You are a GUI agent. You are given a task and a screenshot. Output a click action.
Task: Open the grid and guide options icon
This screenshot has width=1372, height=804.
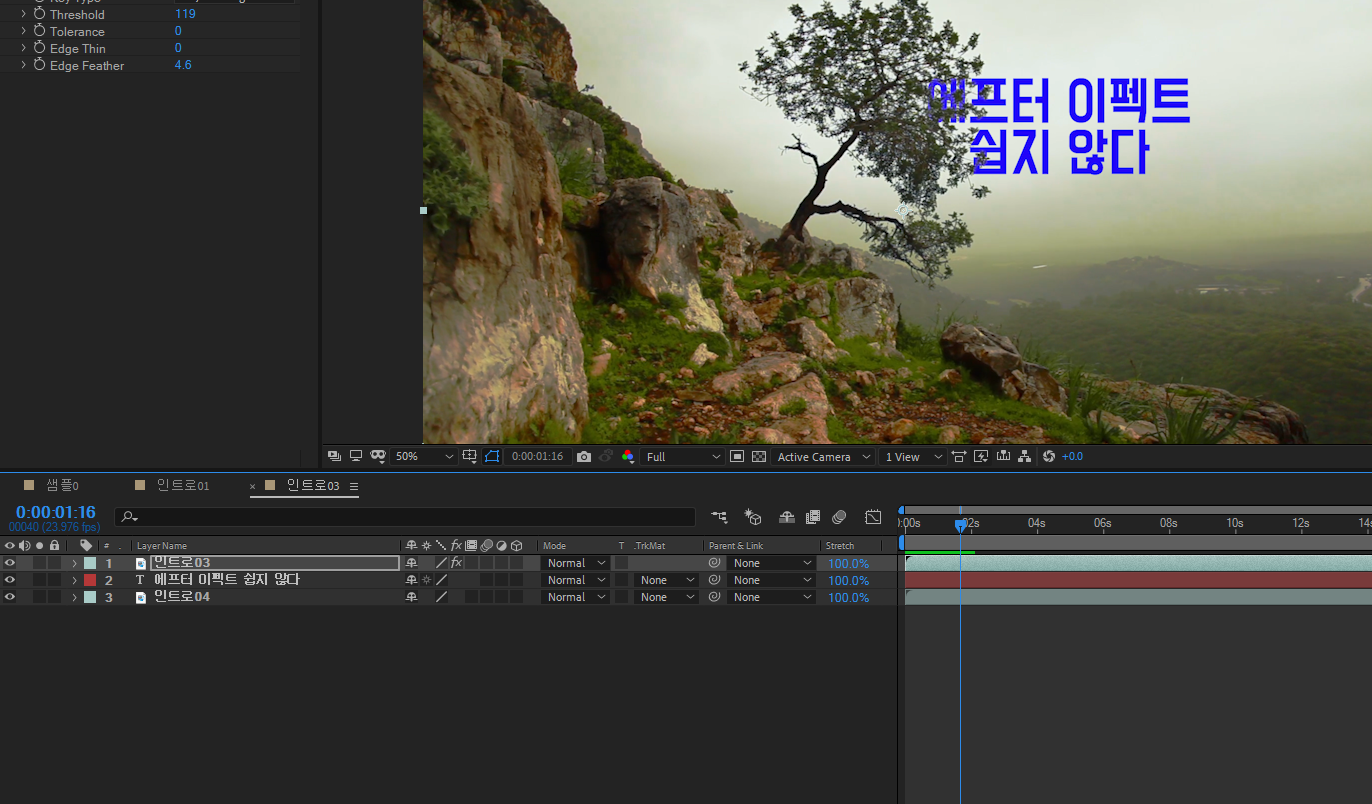470,456
